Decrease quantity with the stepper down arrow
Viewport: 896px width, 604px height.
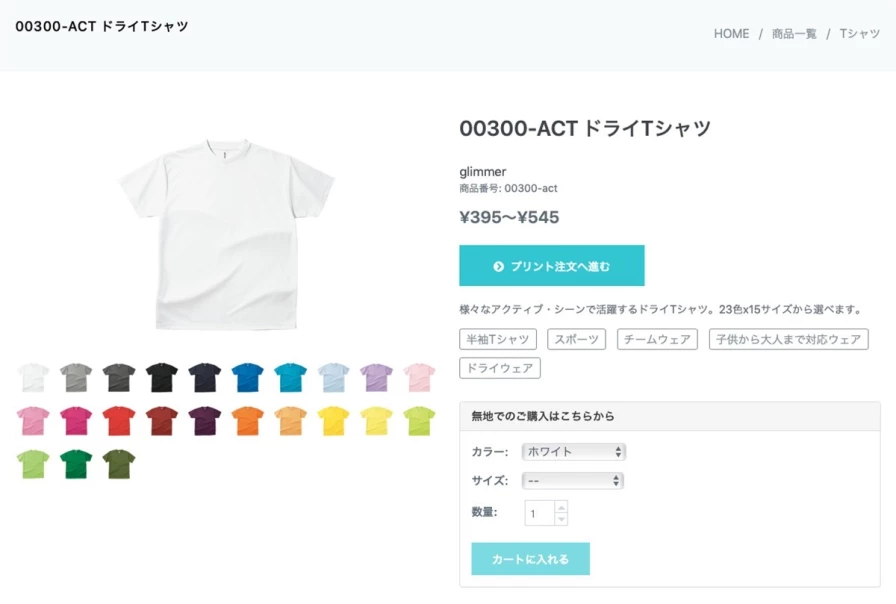tap(561, 519)
